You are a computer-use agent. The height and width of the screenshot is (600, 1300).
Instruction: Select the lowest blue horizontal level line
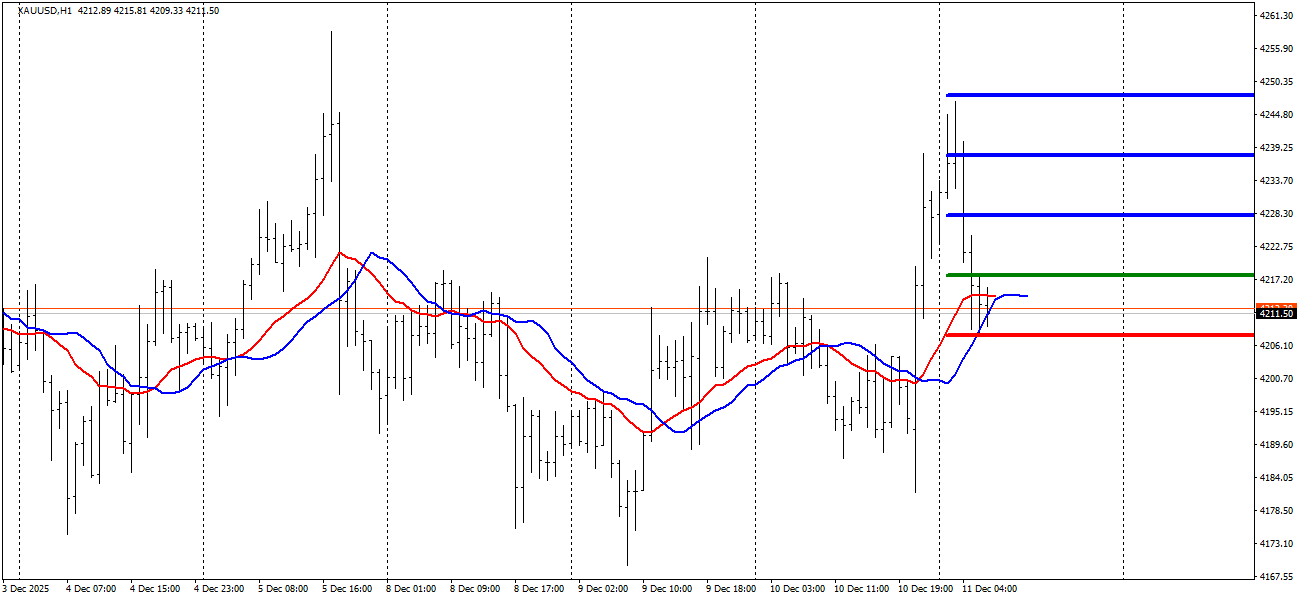tap(1100, 215)
